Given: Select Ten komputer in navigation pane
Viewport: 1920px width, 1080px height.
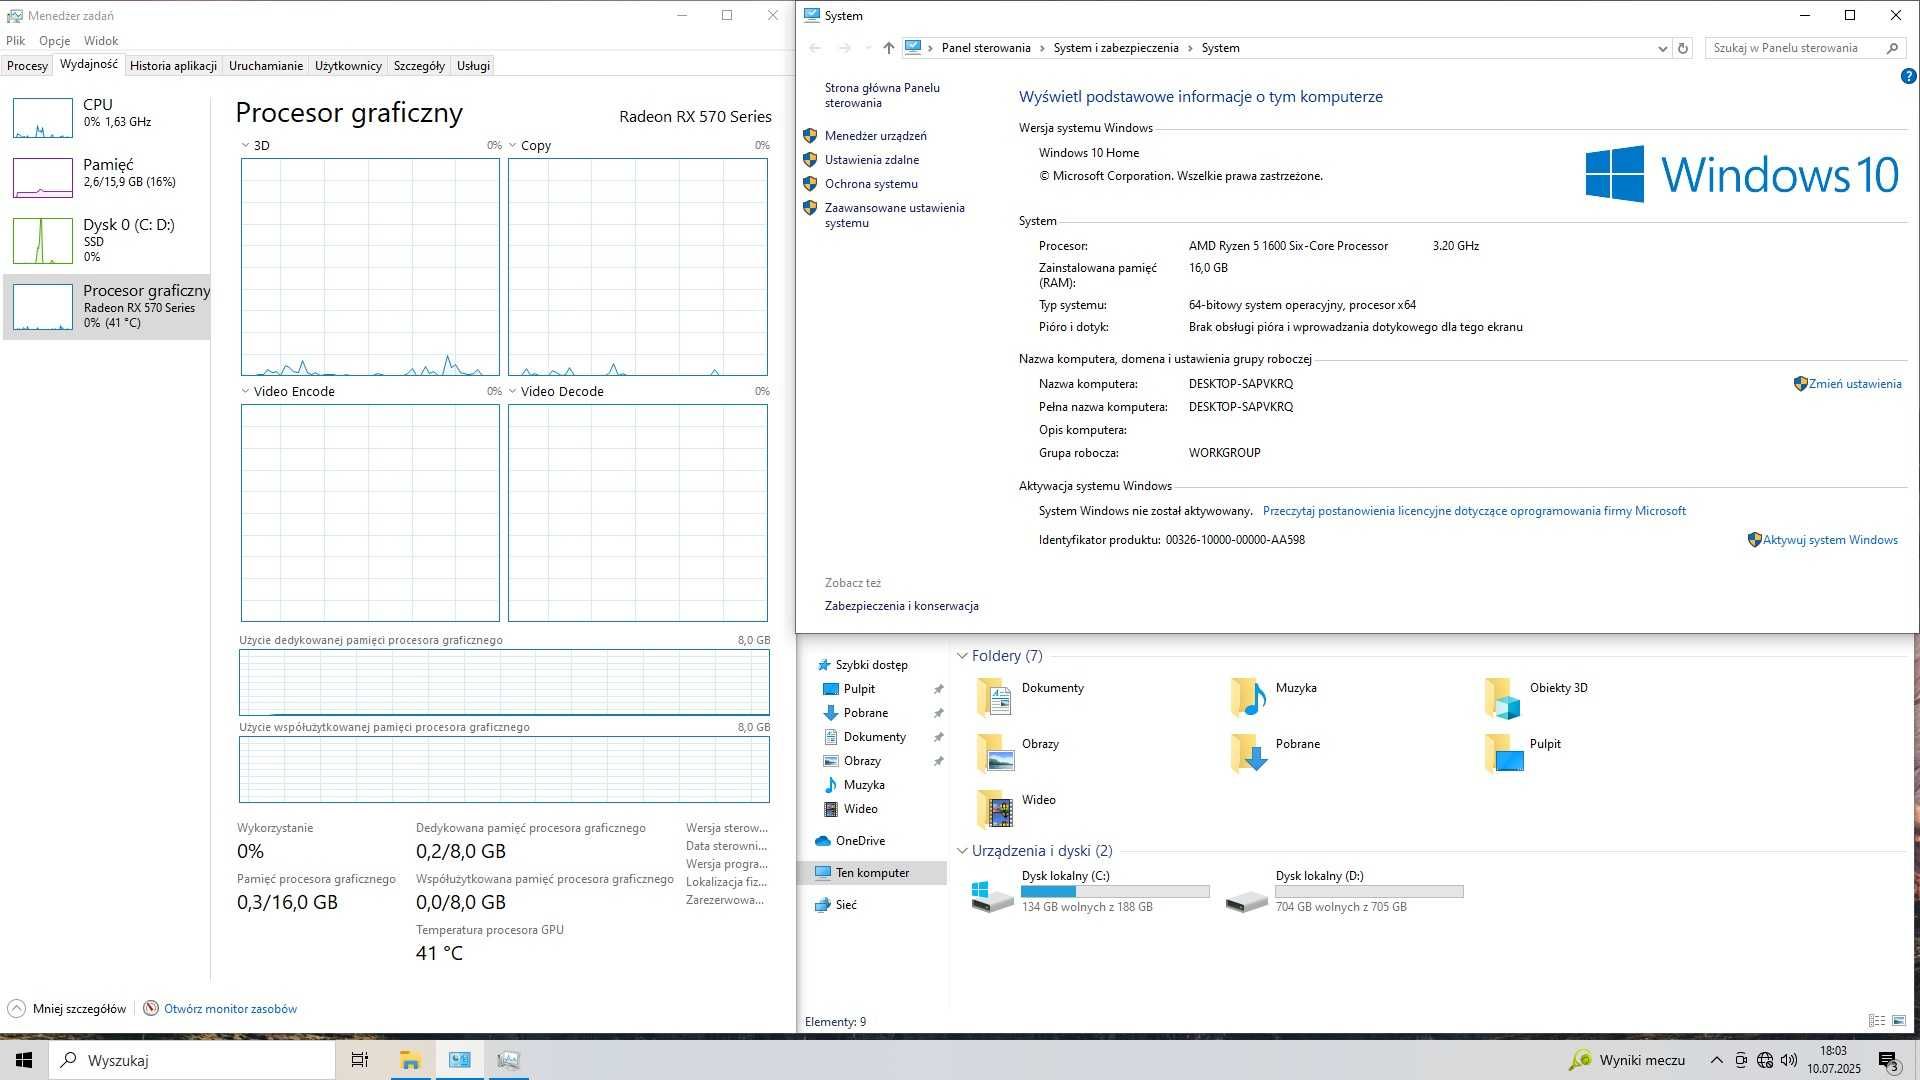Looking at the screenshot, I should click(872, 873).
